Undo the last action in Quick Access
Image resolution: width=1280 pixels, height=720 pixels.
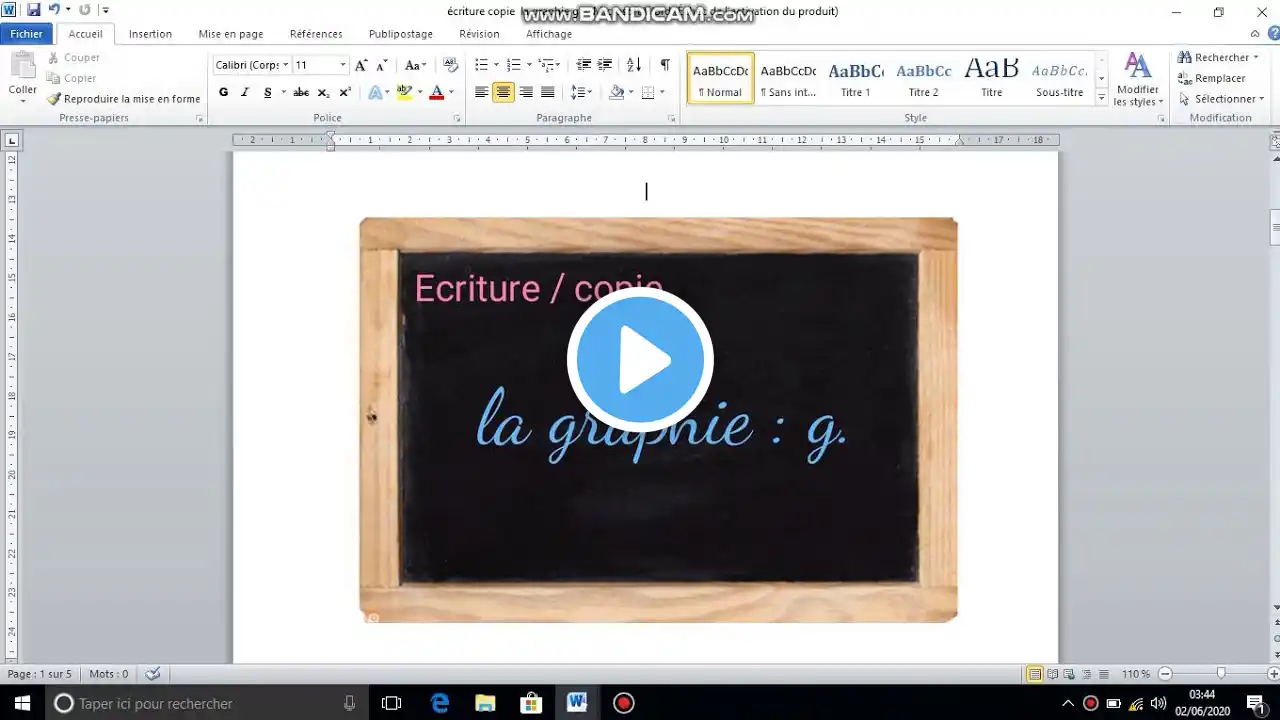[x=55, y=10]
